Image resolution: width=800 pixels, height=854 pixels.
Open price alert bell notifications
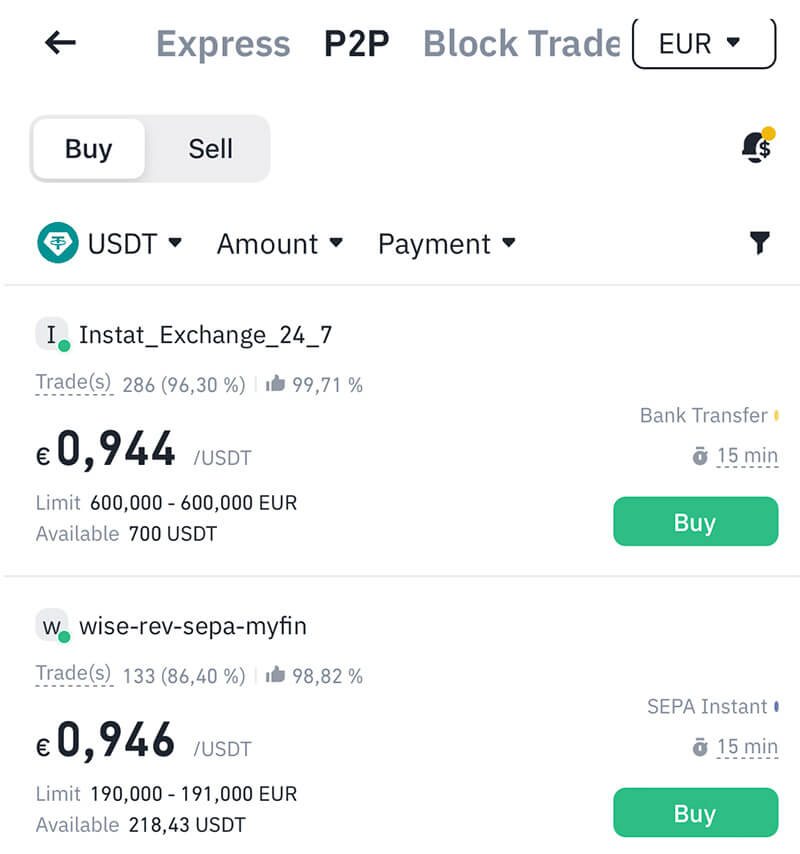point(757,148)
